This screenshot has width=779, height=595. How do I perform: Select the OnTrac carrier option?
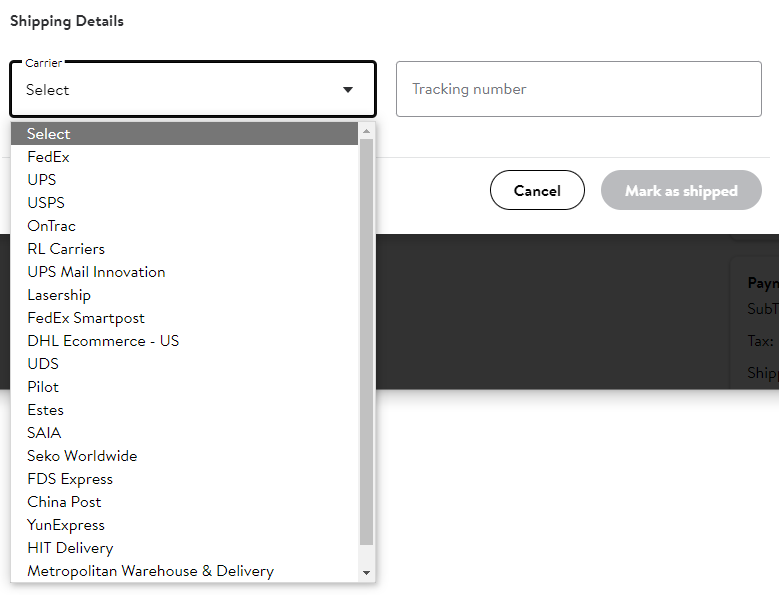point(51,226)
